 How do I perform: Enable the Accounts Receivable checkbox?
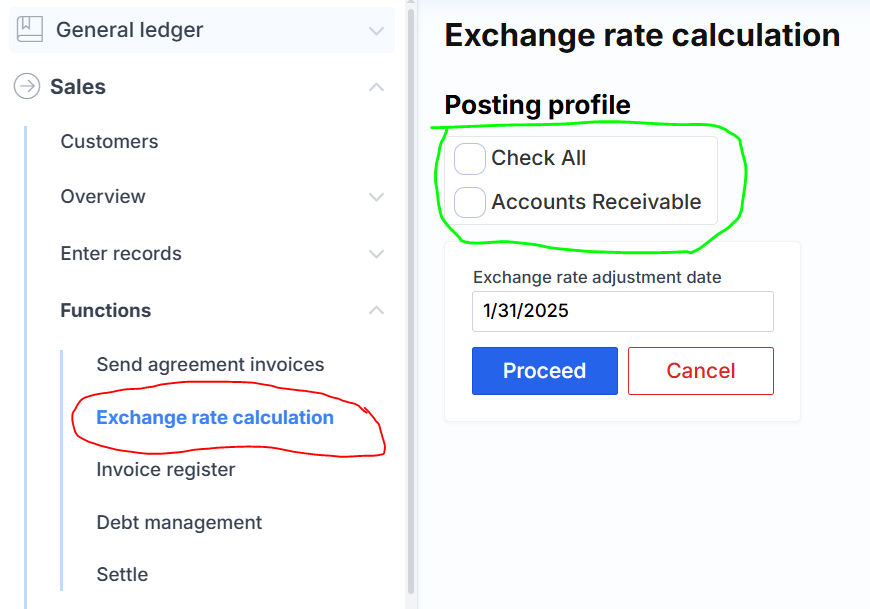point(470,202)
